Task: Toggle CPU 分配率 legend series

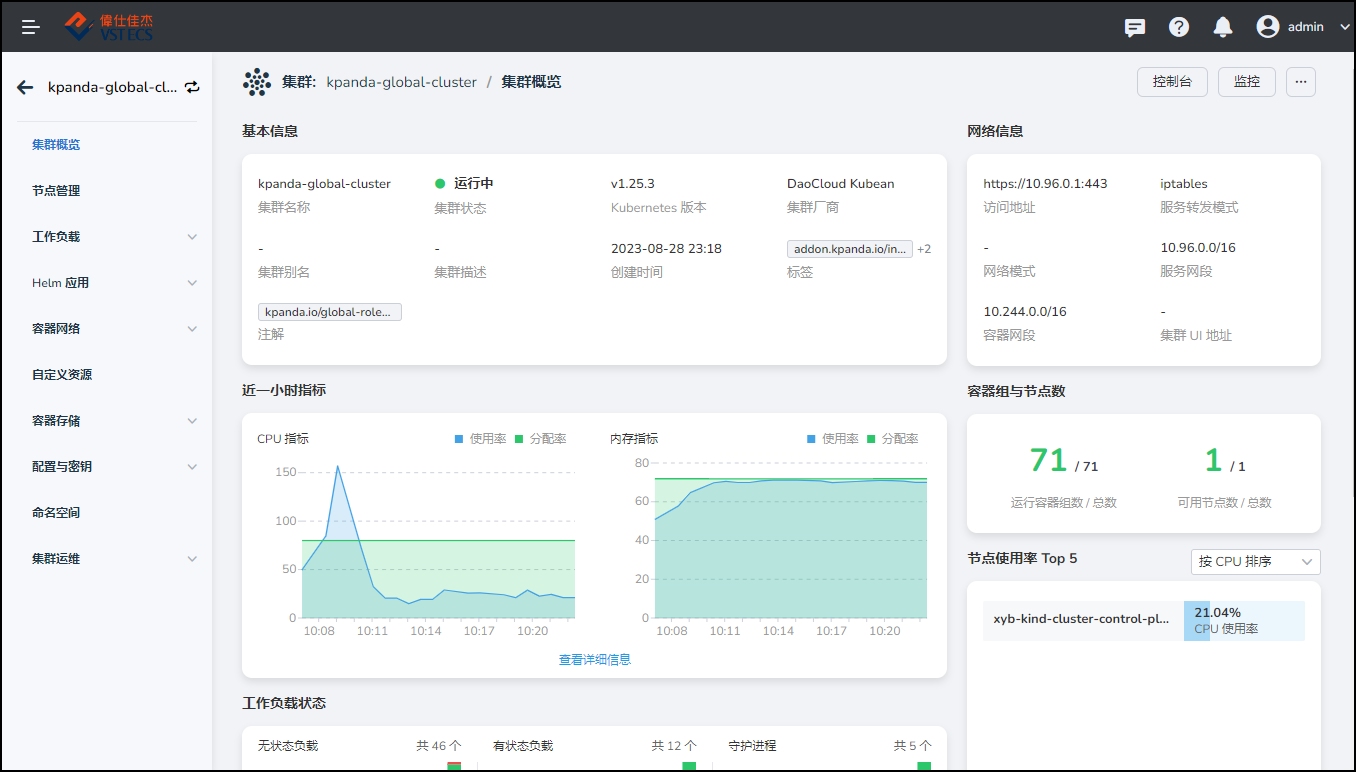Action: [540, 439]
